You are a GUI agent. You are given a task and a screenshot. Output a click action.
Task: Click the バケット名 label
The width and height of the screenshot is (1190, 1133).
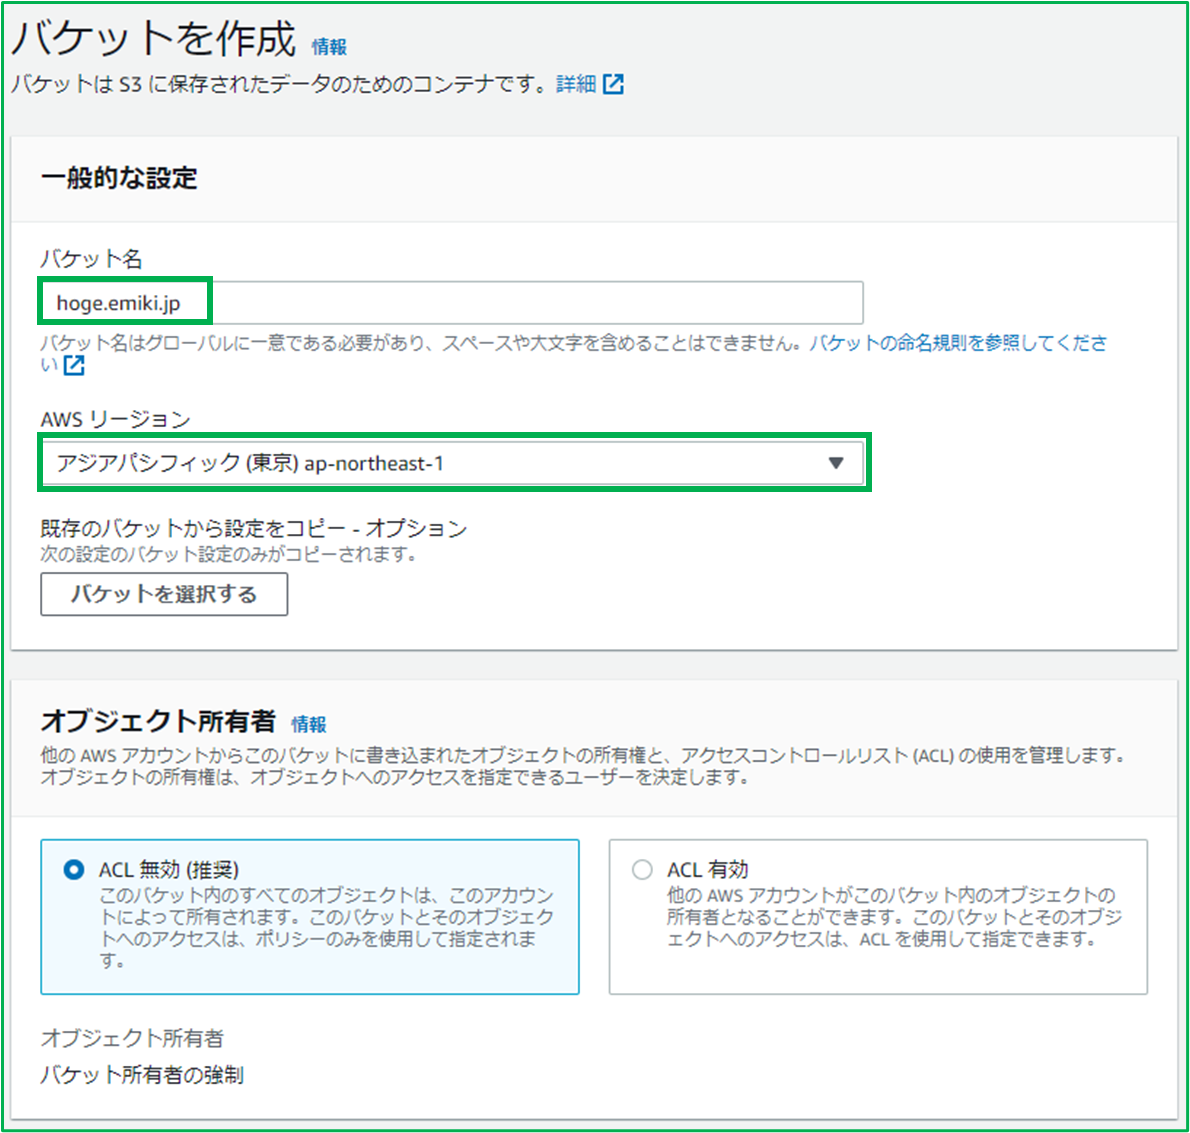click(91, 259)
